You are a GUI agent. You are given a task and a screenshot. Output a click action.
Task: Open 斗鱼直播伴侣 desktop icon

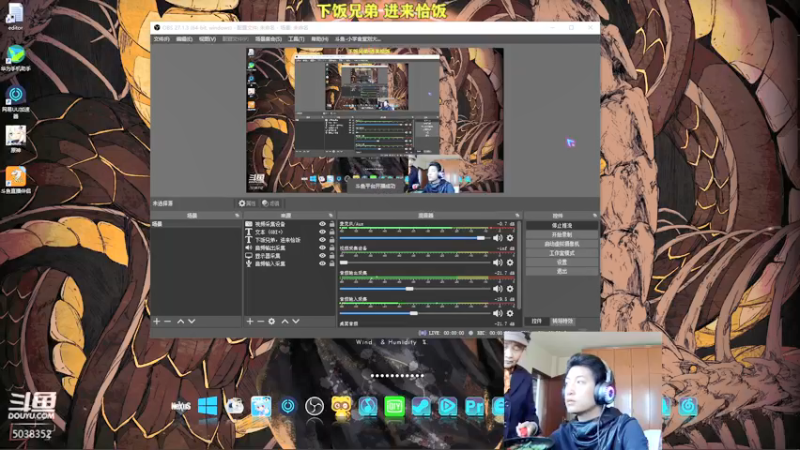pyautogui.click(x=16, y=181)
